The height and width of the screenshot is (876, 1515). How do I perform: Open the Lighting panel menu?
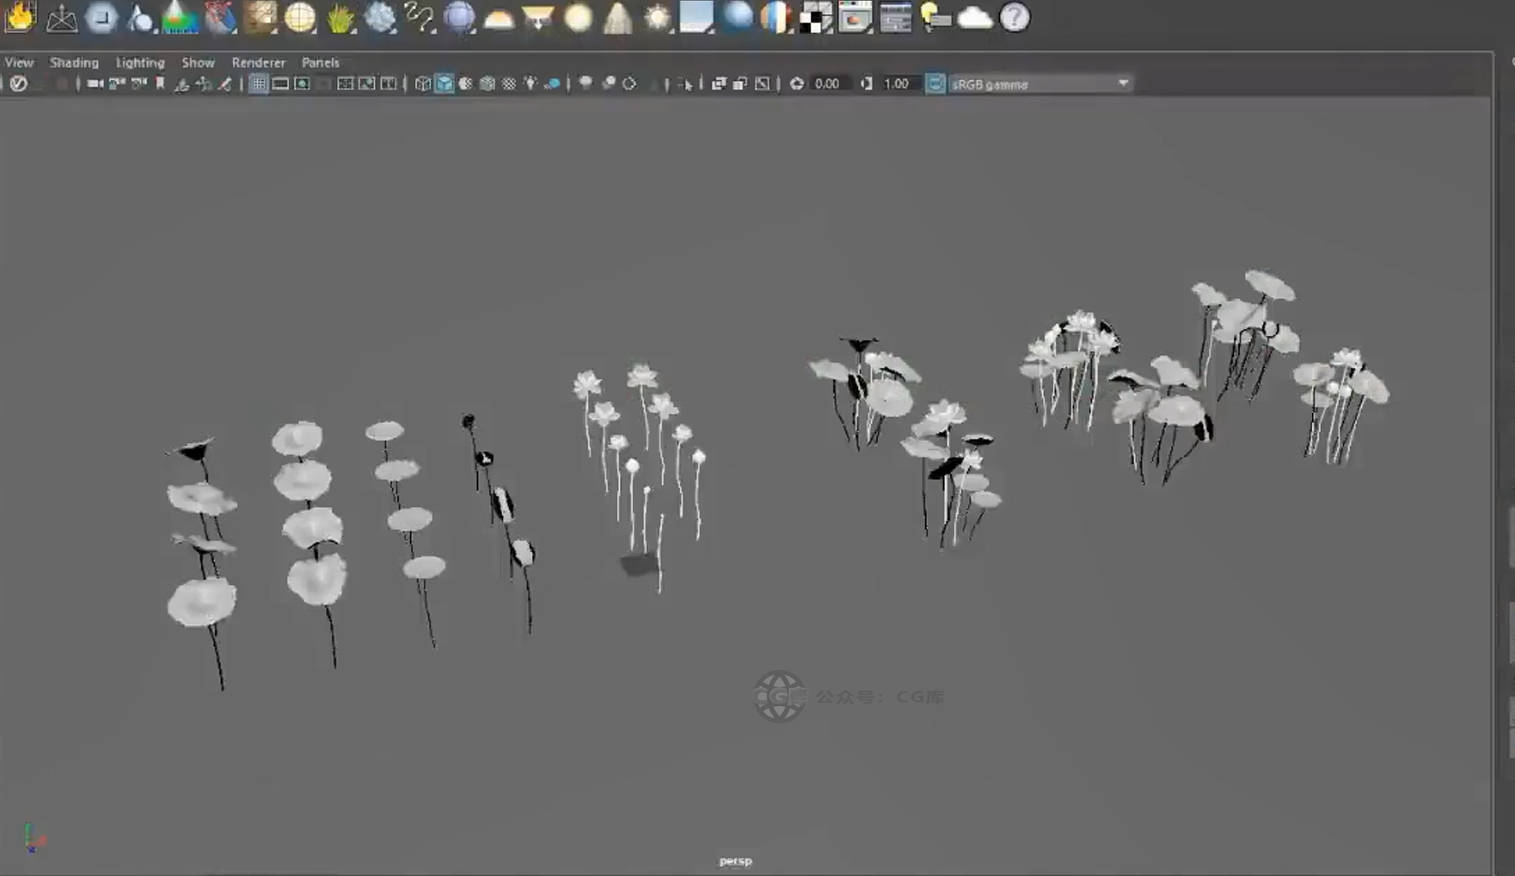point(140,62)
